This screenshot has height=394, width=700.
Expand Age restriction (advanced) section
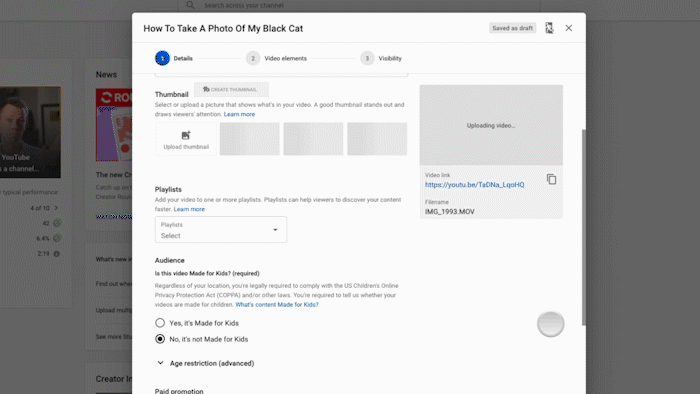click(x=205, y=363)
